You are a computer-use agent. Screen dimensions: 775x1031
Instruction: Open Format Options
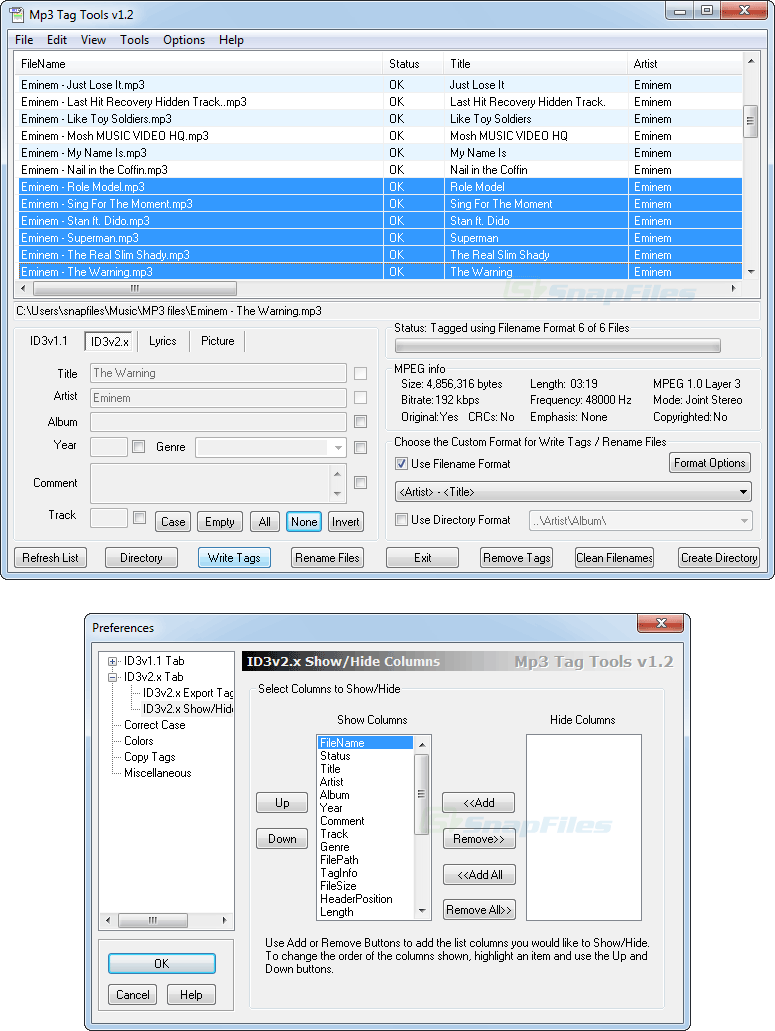(x=709, y=463)
